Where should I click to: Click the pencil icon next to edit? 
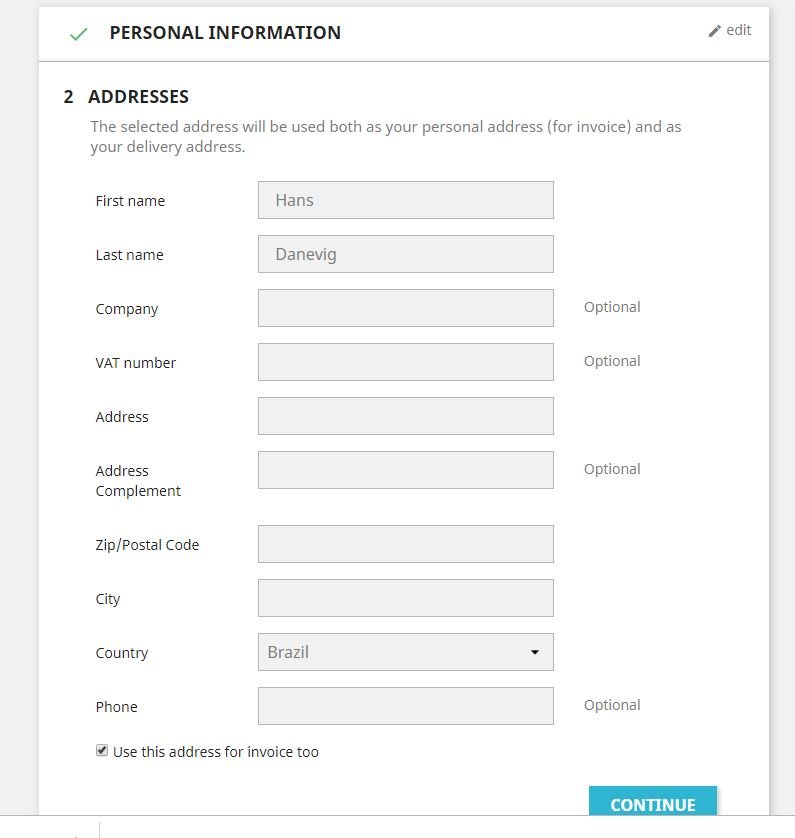714,31
